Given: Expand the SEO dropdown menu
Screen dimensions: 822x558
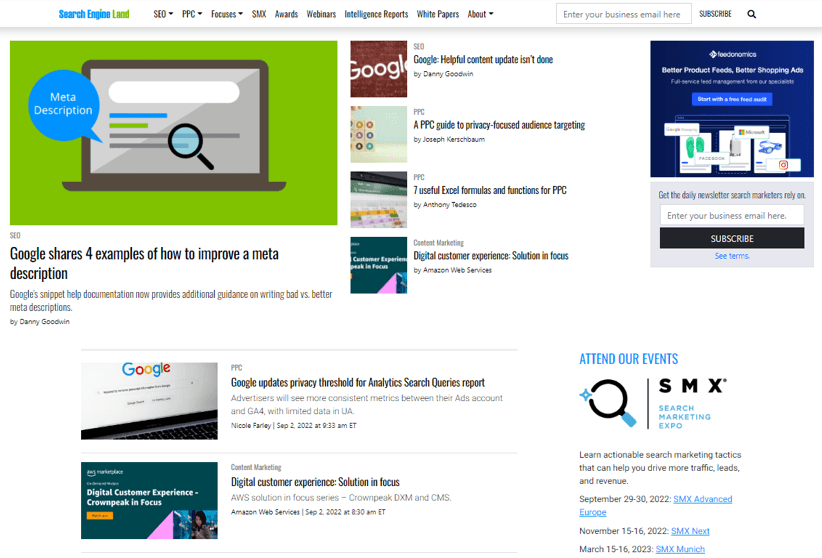Looking at the screenshot, I should point(163,14).
